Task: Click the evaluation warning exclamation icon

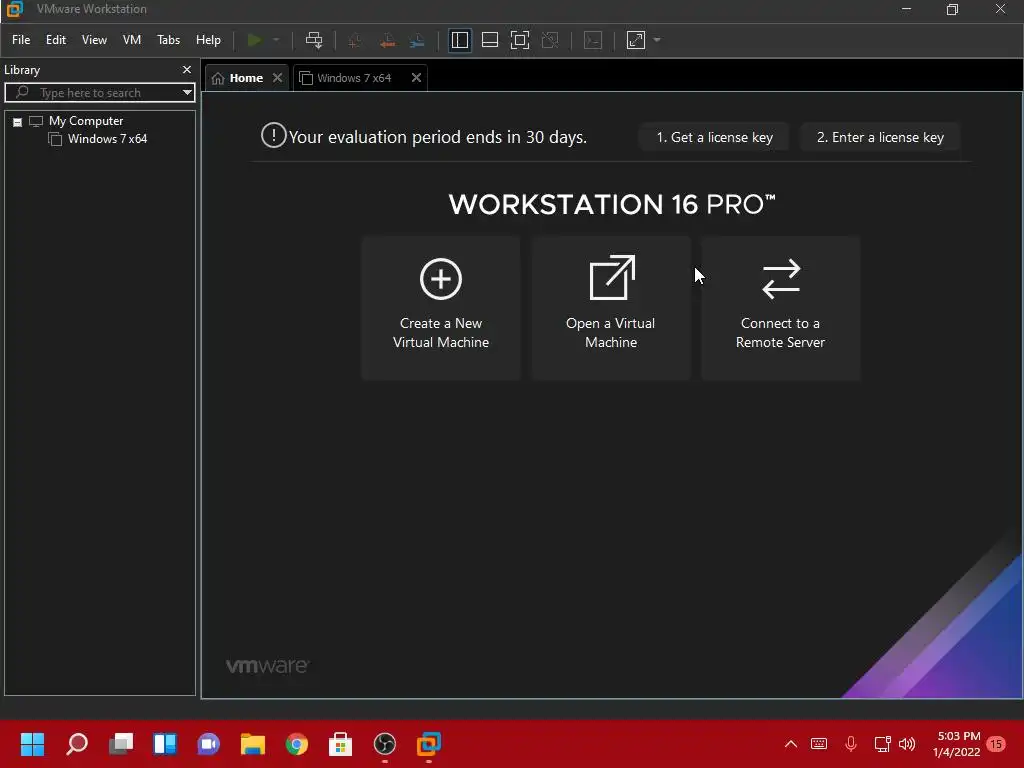Action: (274, 136)
